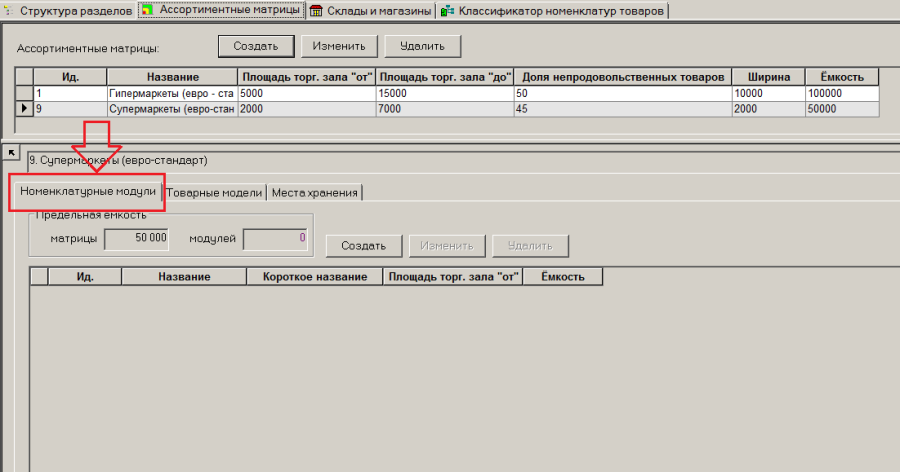Open the Структура разделов tab
This screenshot has width=900, height=472.
(69, 10)
